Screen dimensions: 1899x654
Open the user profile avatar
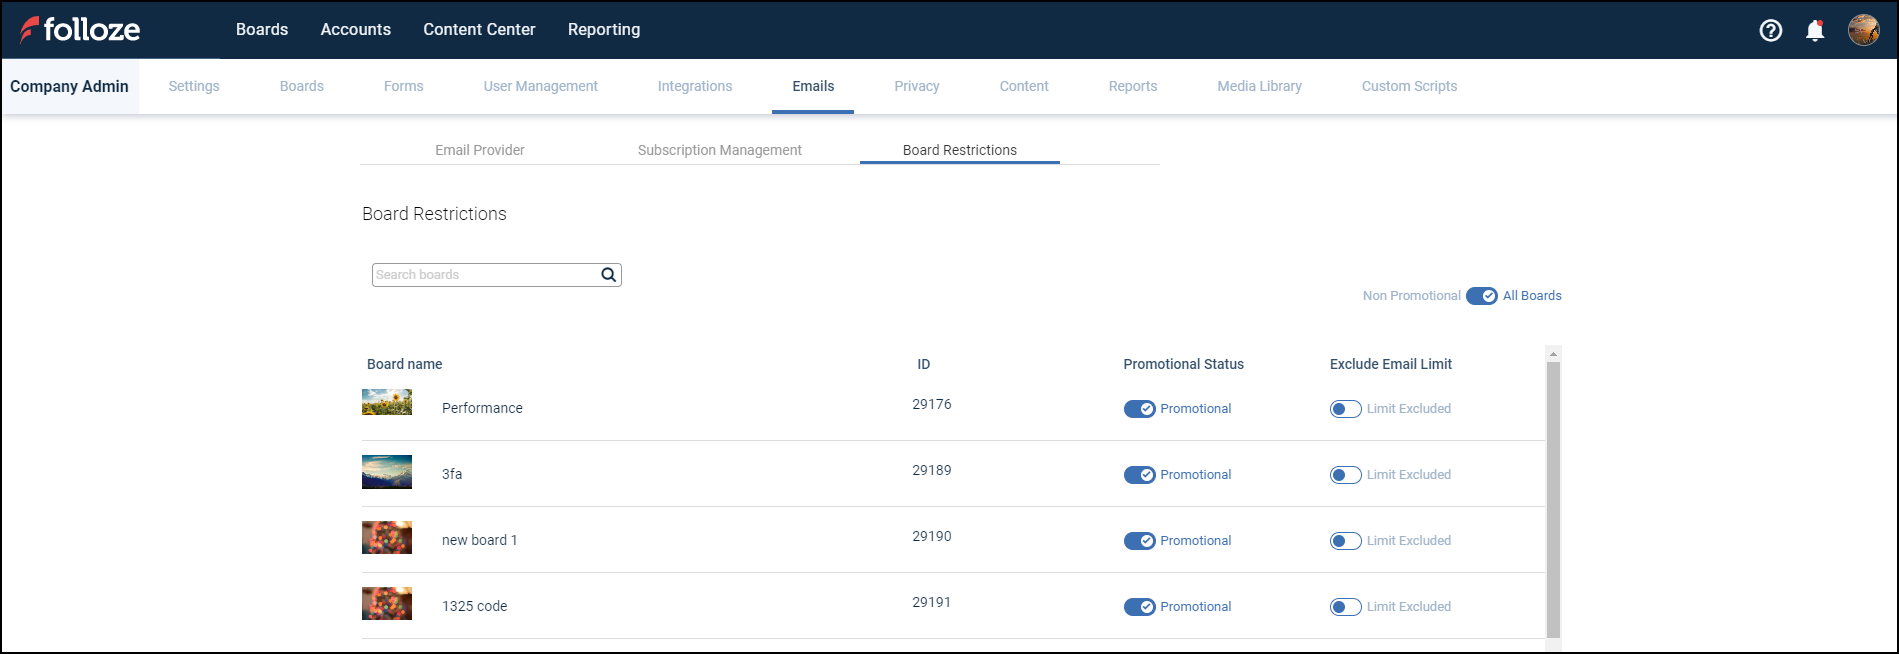click(1863, 30)
